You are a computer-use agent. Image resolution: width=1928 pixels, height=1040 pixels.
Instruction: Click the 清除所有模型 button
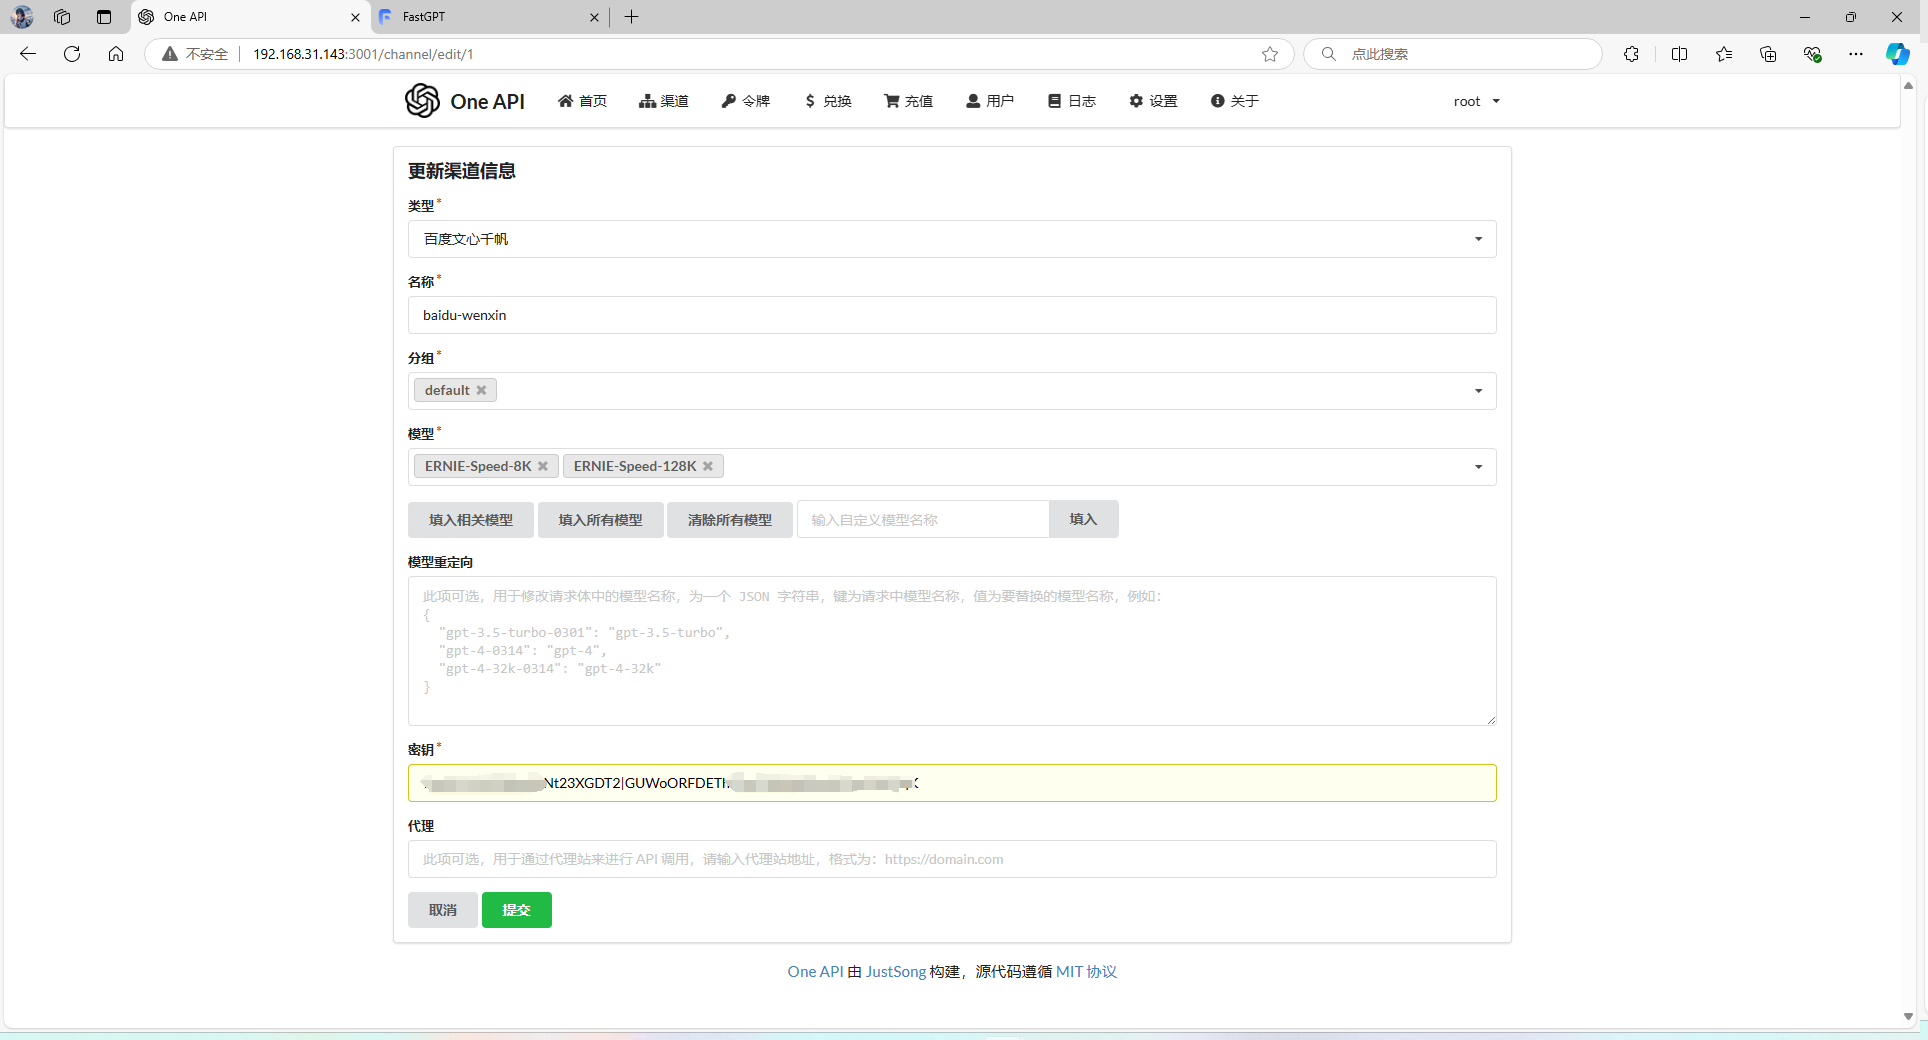point(730,519)
